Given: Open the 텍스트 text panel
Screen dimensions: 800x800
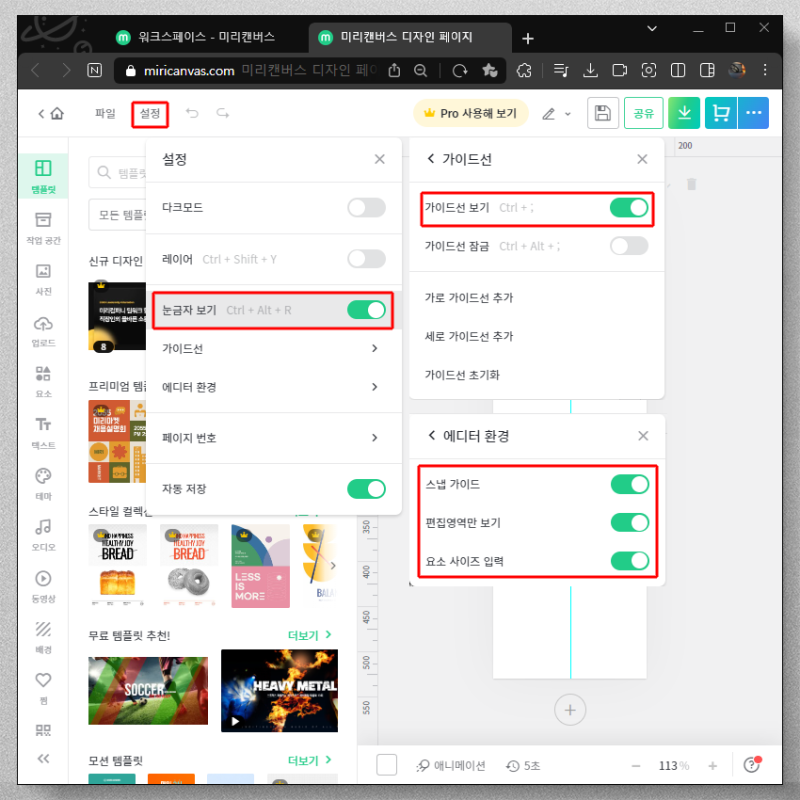Looking at the screenshot, I should (x=43, y=433).
